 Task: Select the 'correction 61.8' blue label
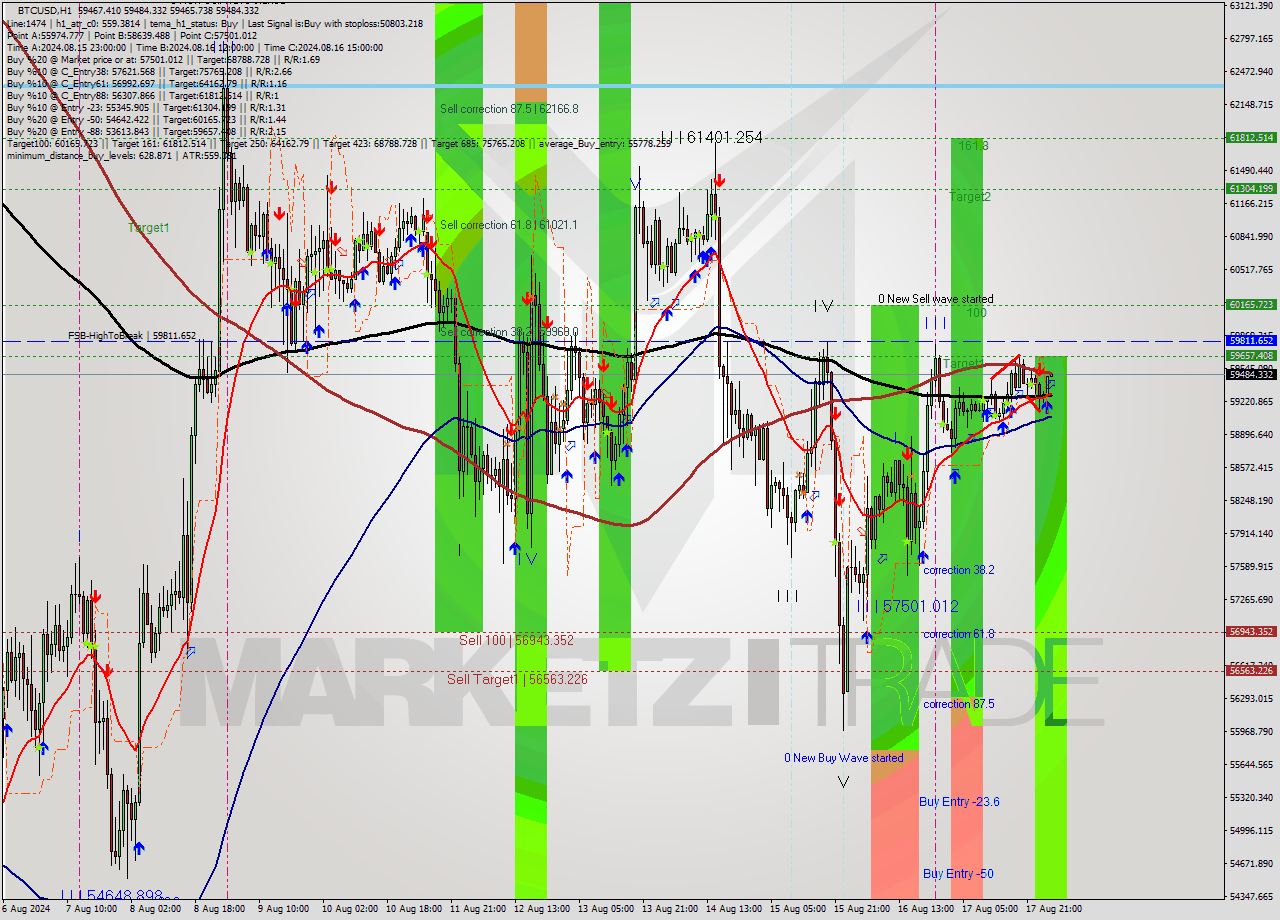point(959,634)
